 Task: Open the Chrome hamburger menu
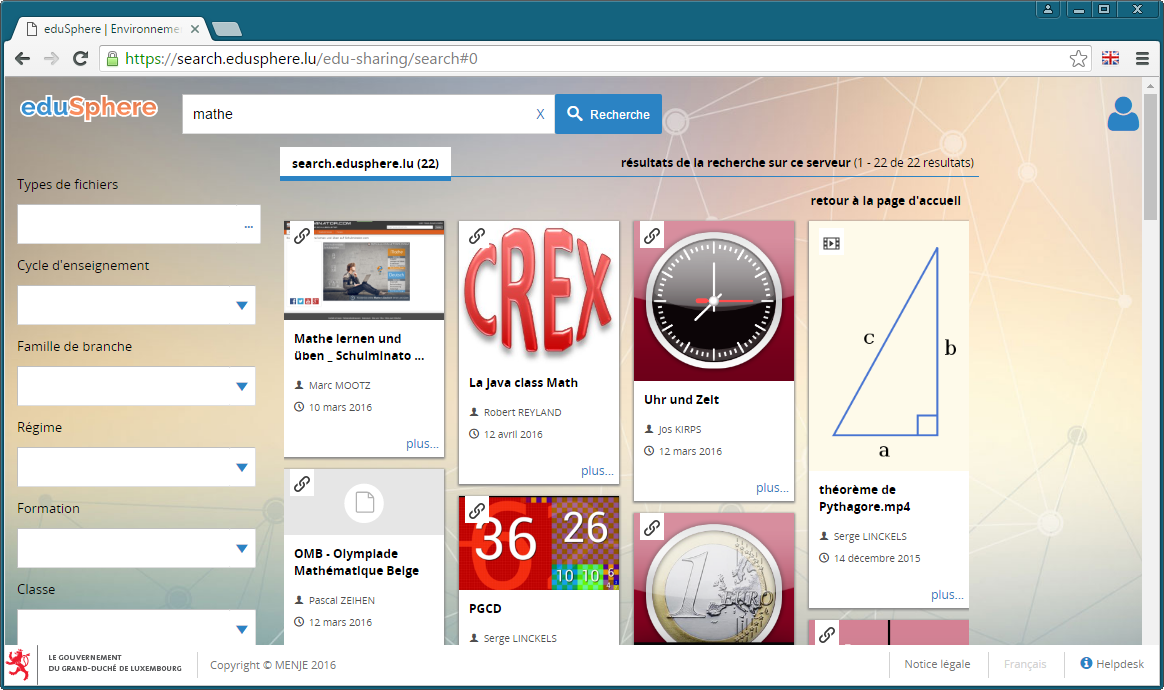[1142, 59]
